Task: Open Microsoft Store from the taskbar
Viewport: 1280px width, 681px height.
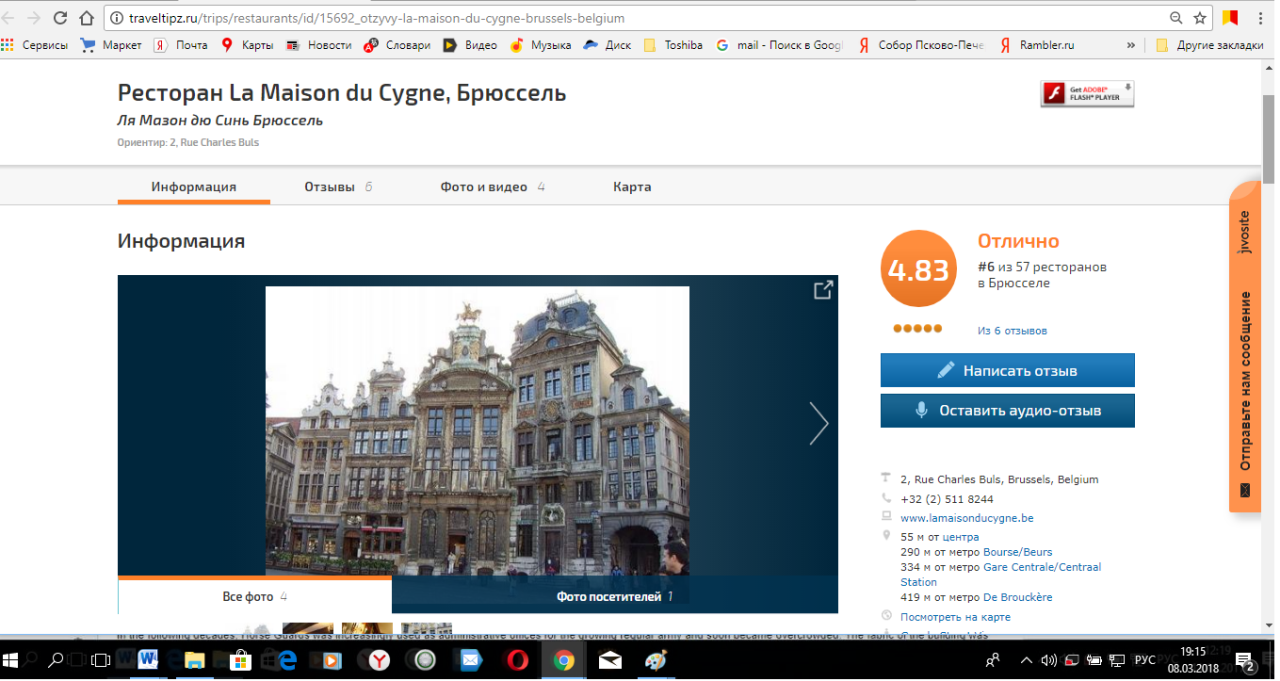Action: click(241, 660)
